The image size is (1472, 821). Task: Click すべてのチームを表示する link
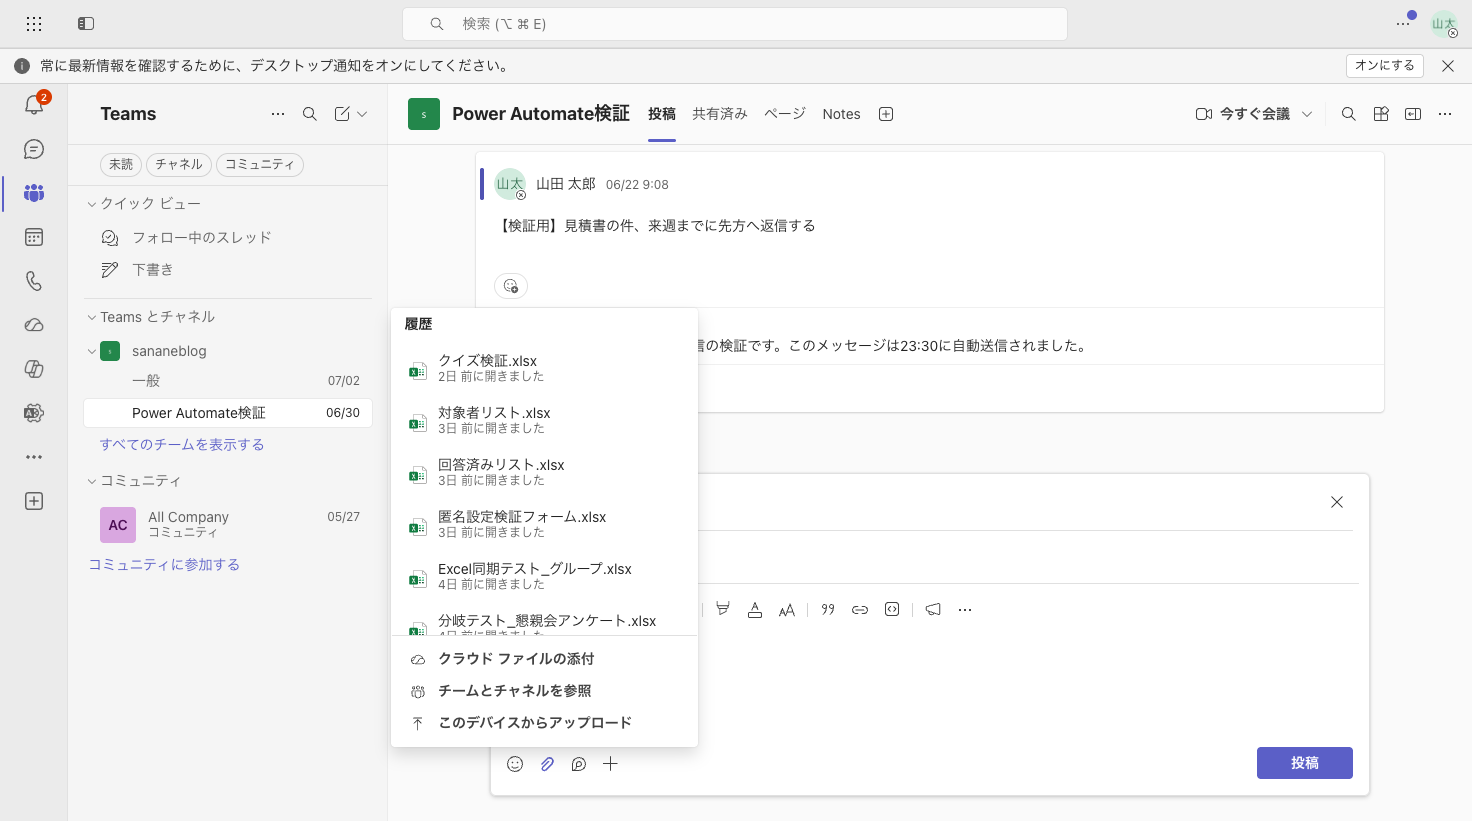point(182,445)
